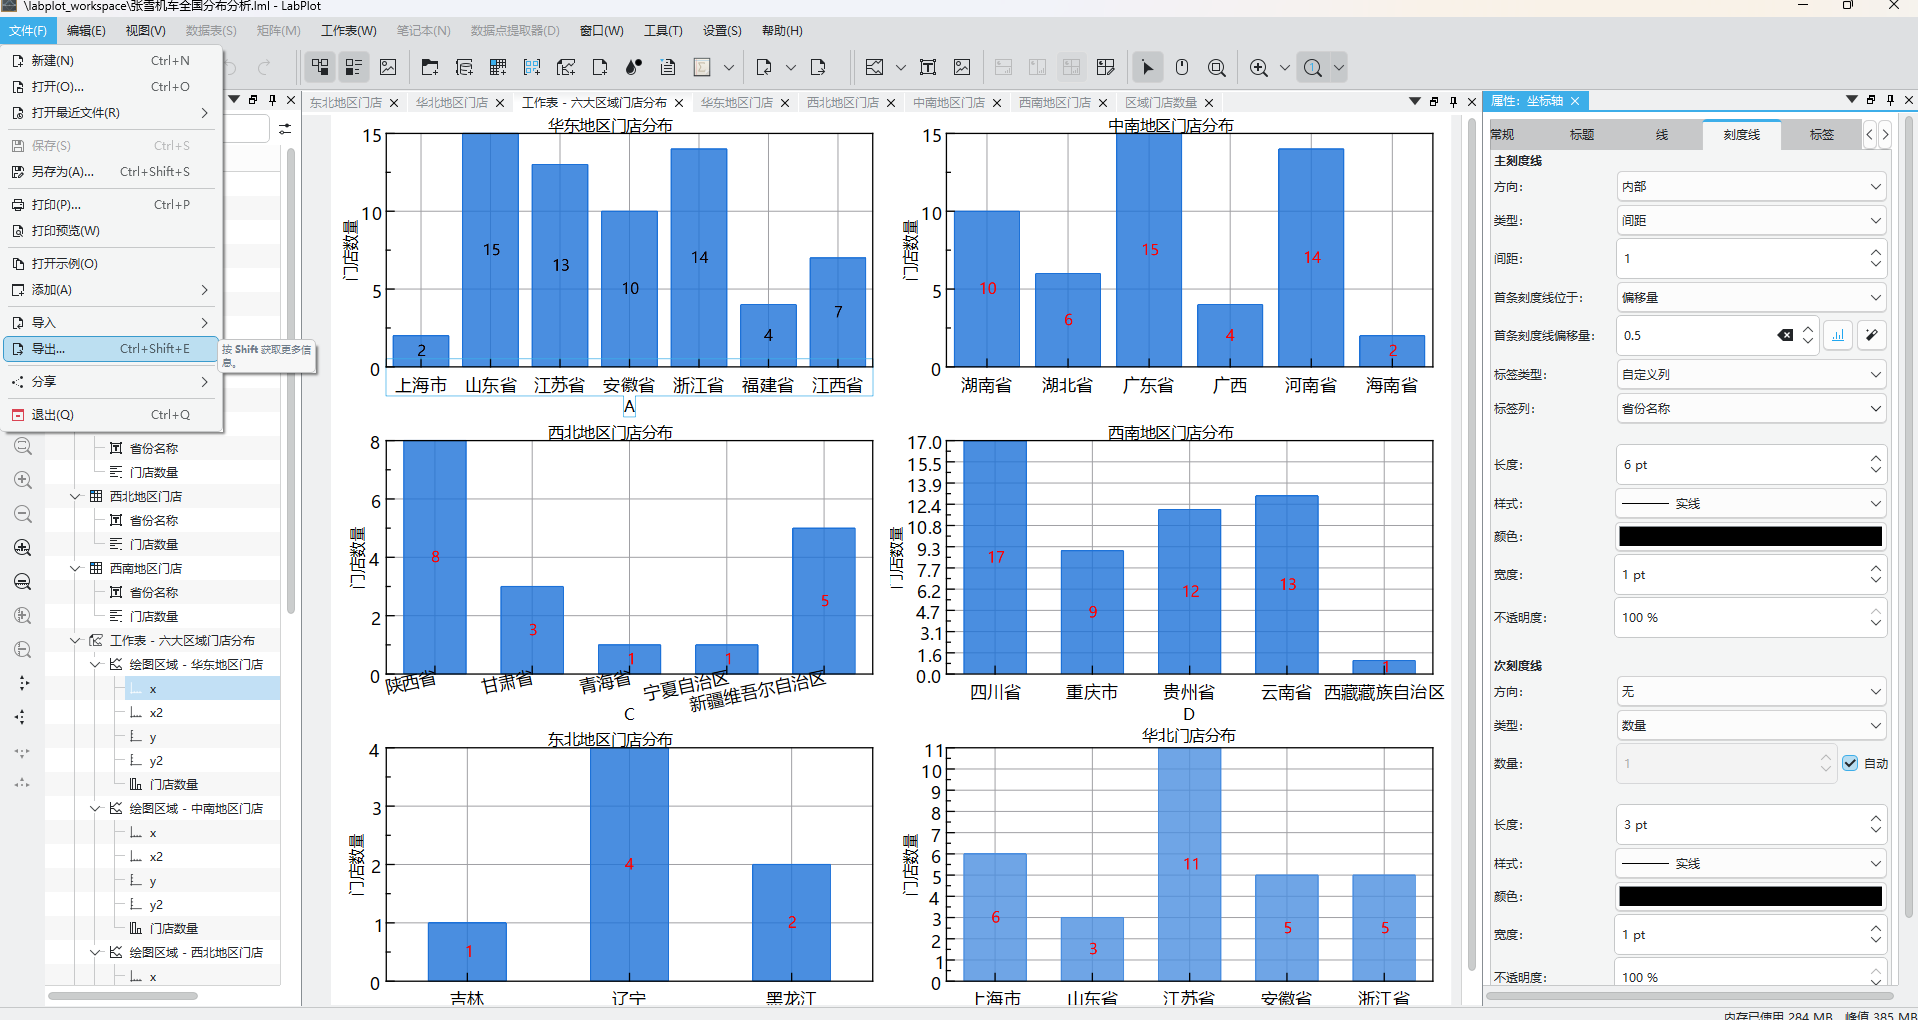Click the sidebar zoom in X icon
Image resolution: width=1918 pixels, height=1020 pixels.
click(x=22, y=548)
